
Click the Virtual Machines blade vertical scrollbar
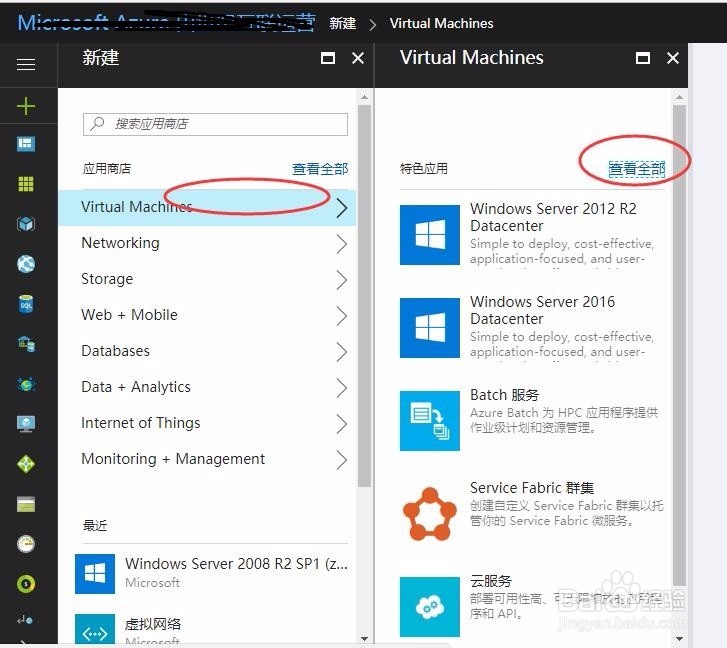click(x=679, y=345)
